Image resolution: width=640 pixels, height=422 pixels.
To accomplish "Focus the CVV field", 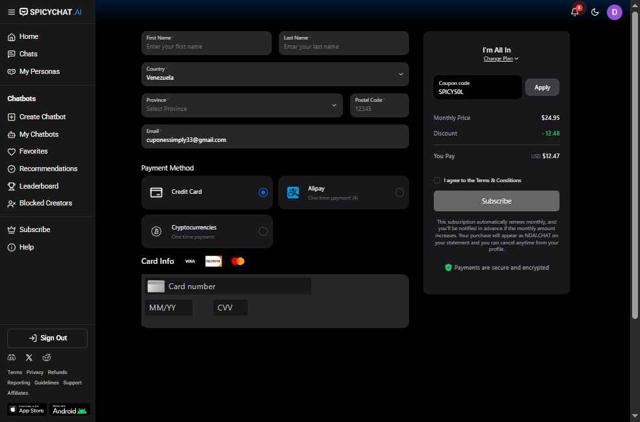I will click(x=230, y=308).
